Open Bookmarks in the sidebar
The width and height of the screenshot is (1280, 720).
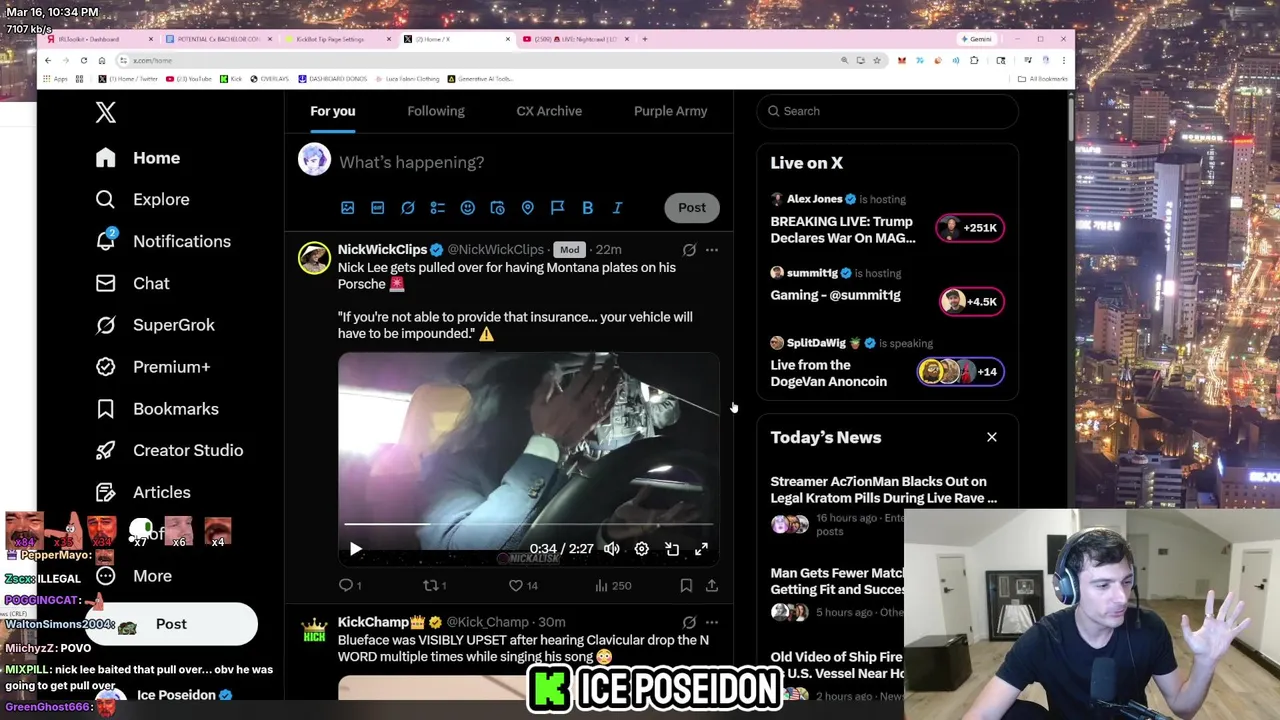pos(157,409)
